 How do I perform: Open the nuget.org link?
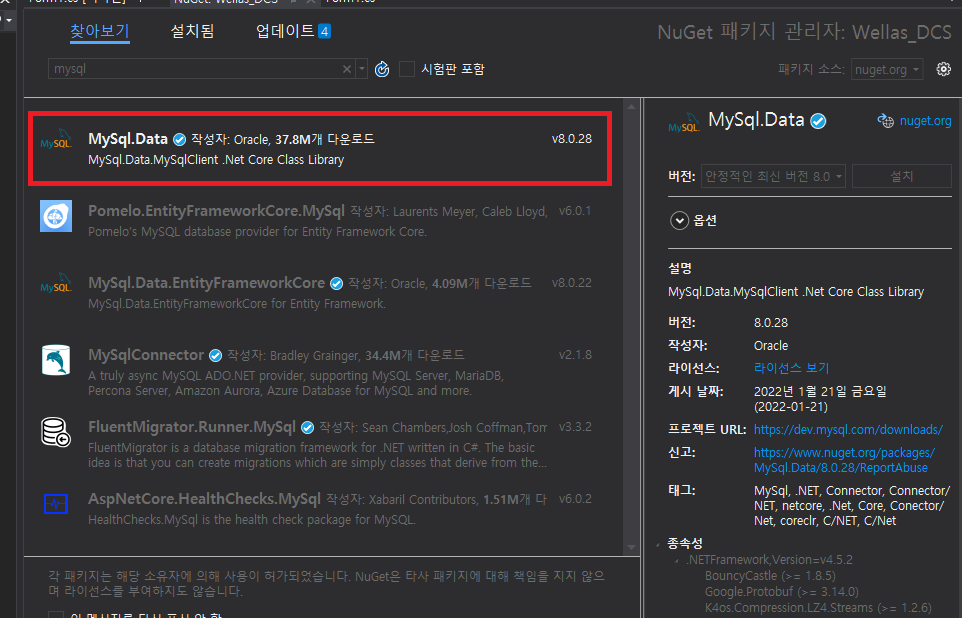925,121
